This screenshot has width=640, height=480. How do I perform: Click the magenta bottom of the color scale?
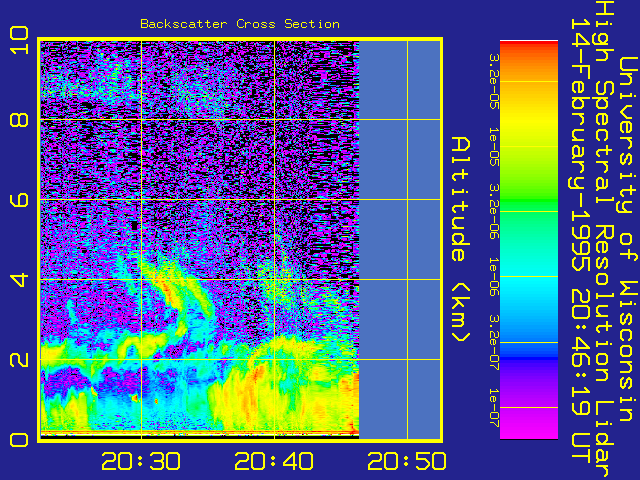[529, 427]
